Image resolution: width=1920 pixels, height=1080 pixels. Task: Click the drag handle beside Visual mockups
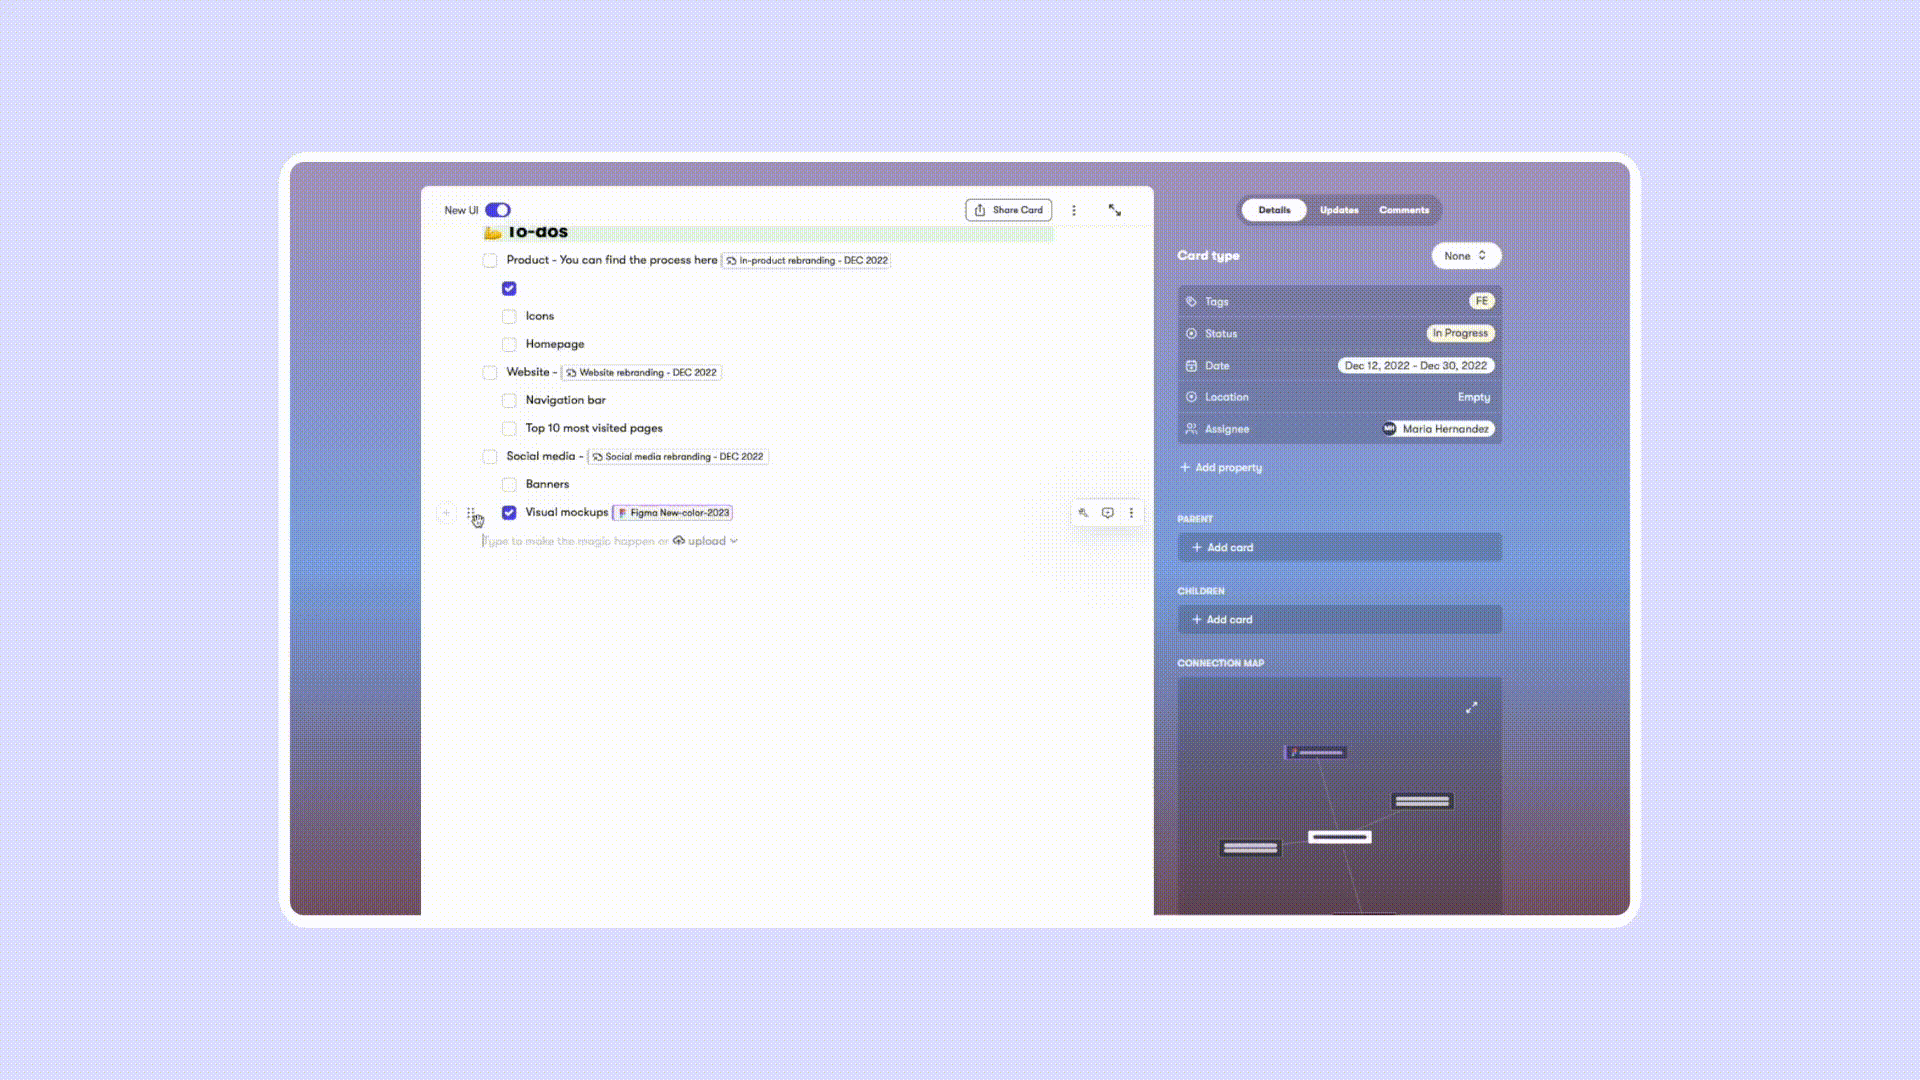[x=470, y=513]
